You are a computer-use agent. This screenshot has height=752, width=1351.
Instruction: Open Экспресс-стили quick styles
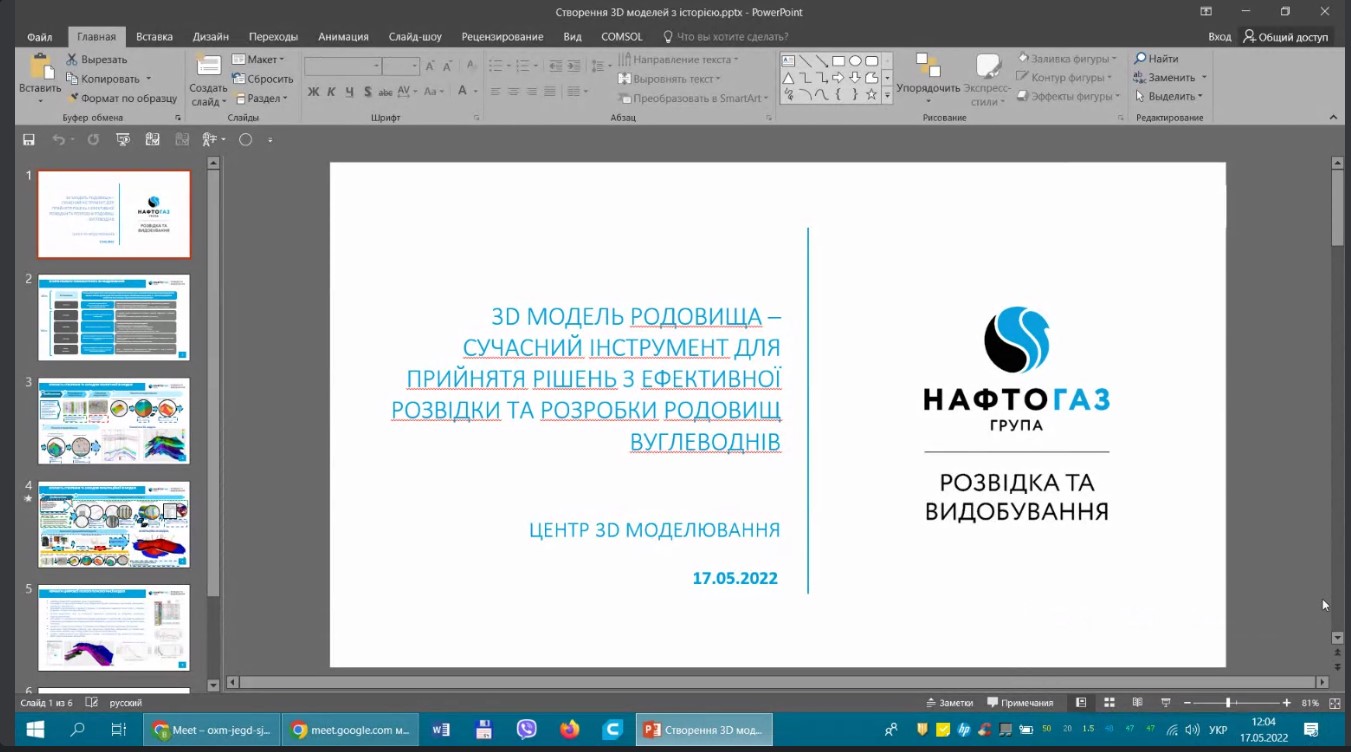coord(986,79)
